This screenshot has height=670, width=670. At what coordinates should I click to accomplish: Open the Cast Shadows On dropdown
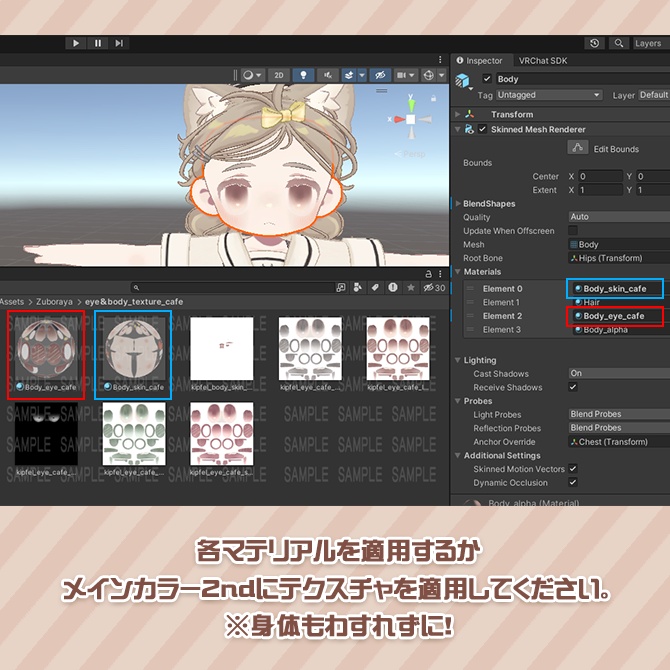[619, 373]
